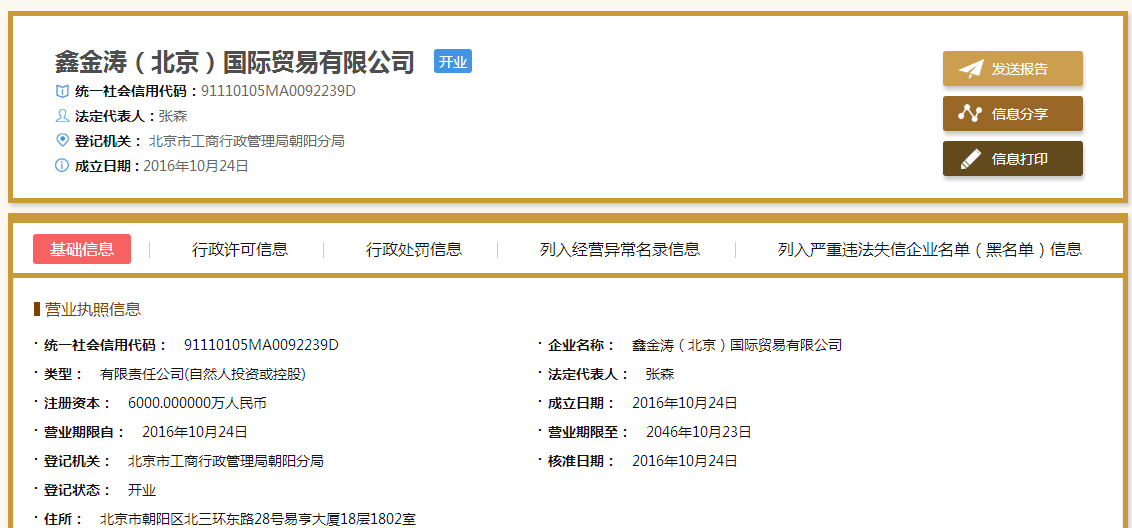Screen dimensions: 1132x528
Task: Click the paper plane icon on 发送报告
Action: (x=971, y=69)
